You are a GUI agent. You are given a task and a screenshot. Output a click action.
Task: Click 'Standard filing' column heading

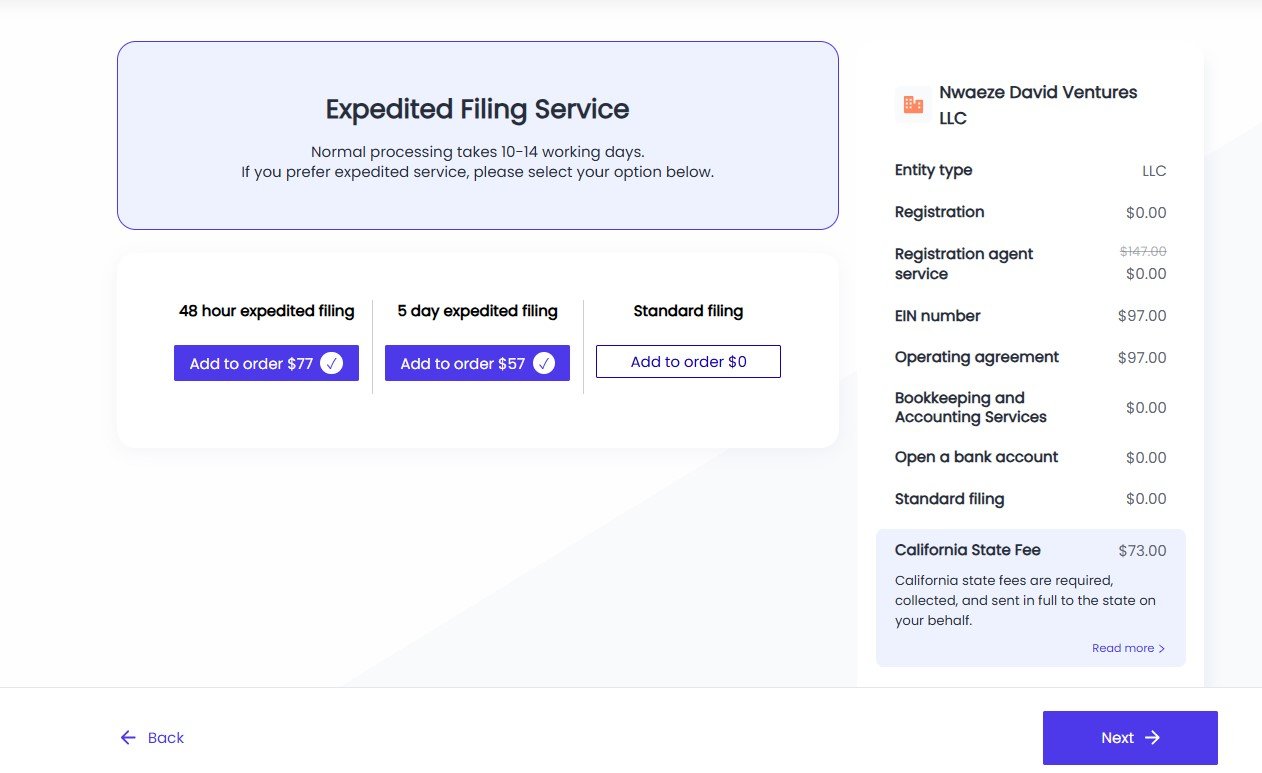coord(688,311)
